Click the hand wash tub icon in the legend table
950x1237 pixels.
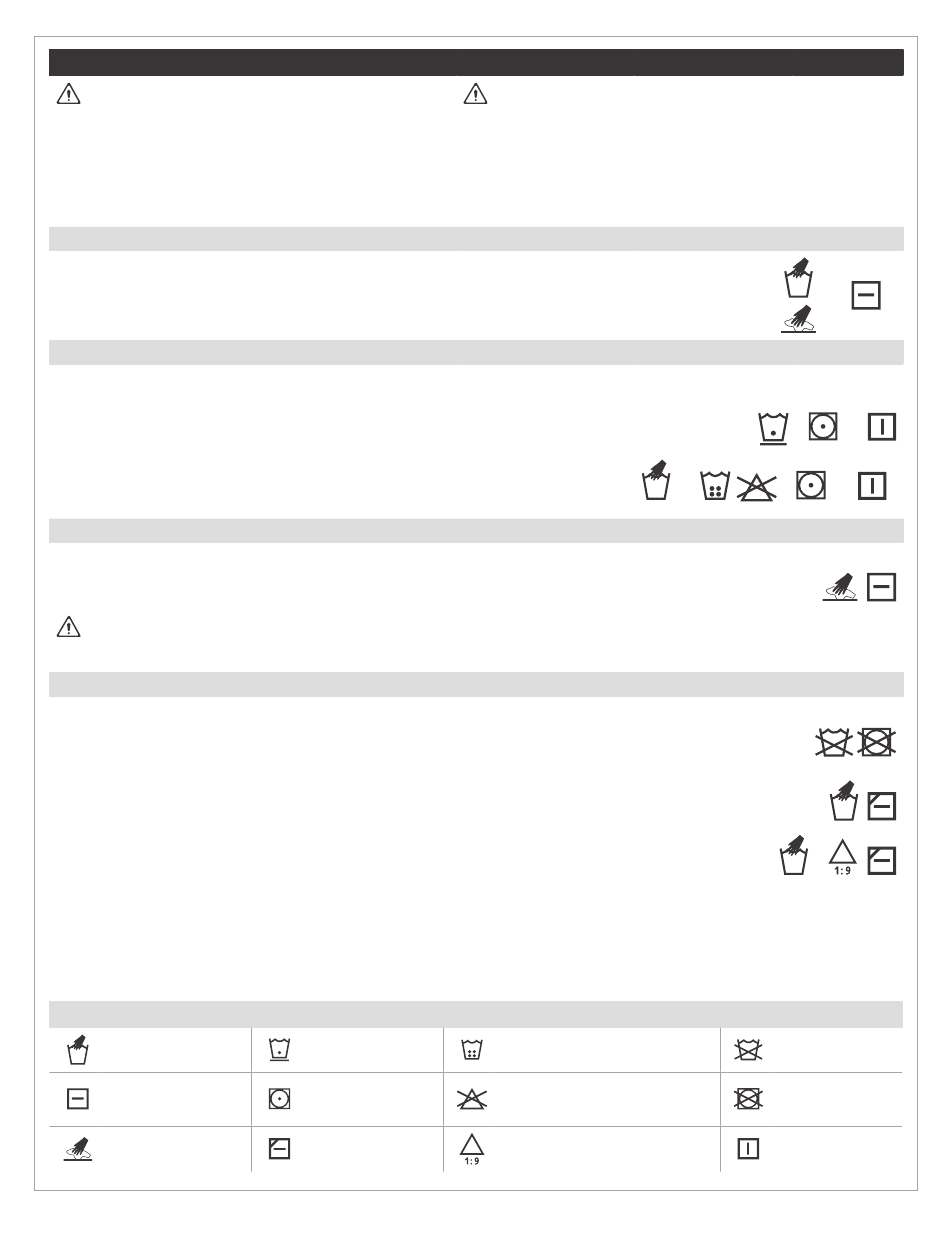click(x=75, y=1050)
